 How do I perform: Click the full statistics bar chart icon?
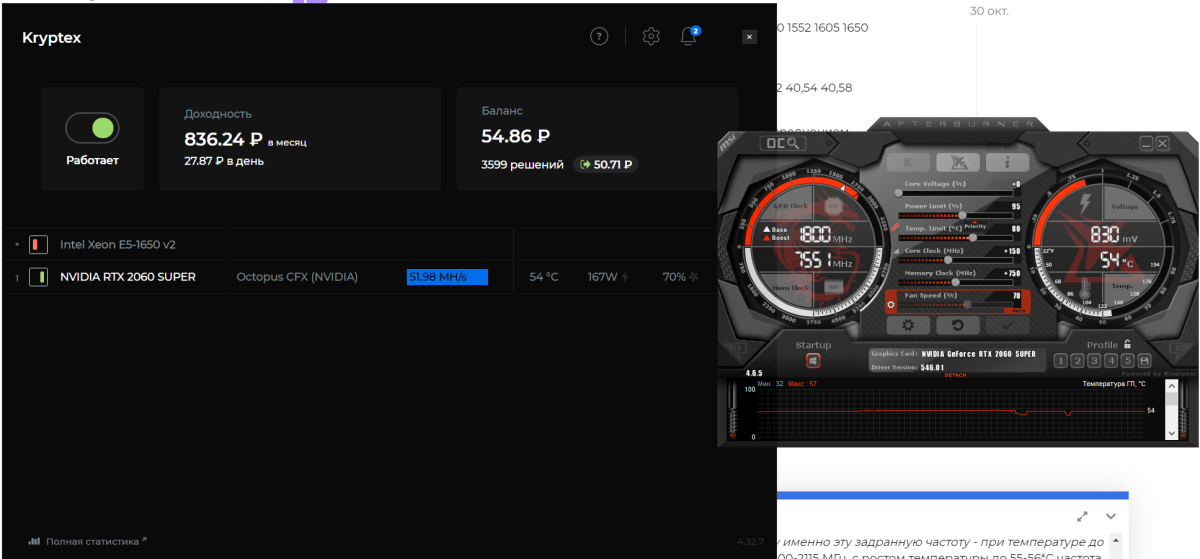pyautogui.click(x=34, y=541)
